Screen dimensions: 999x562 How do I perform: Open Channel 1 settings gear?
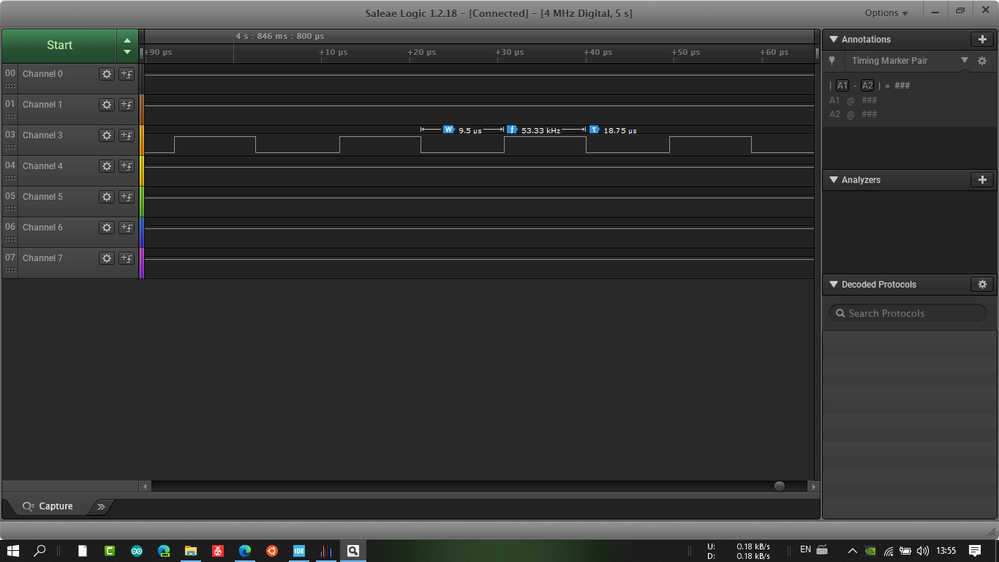[x=106, y=104]
